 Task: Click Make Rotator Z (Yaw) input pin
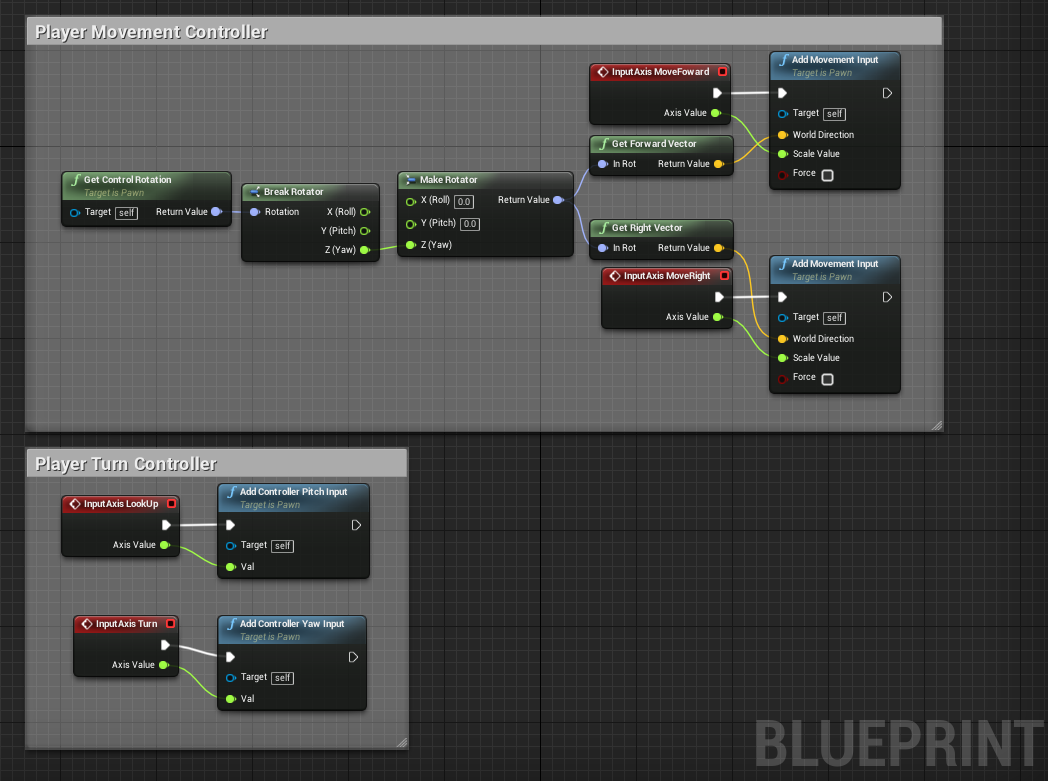(411, 245)
